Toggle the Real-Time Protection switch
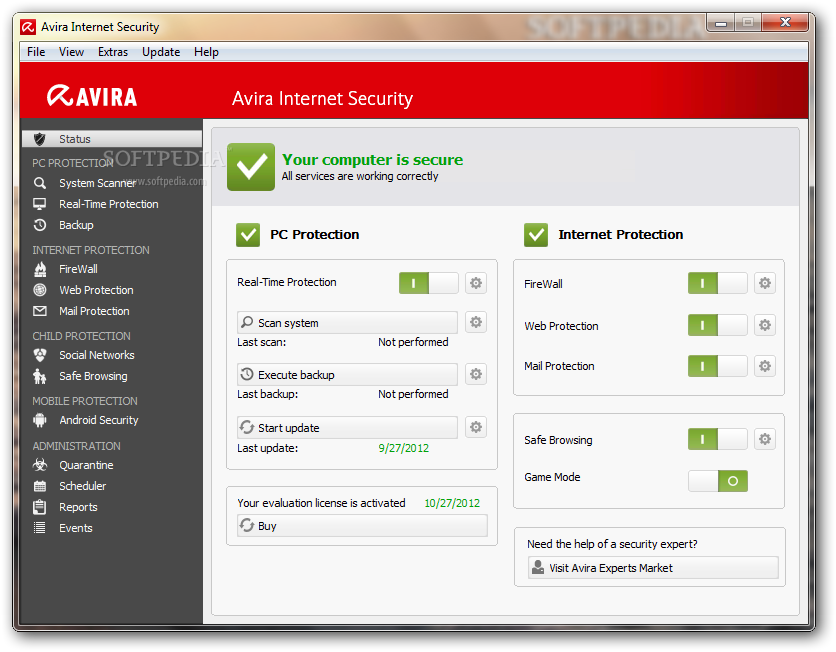Screen dimensions: 836x652 [x=428, y=283]
